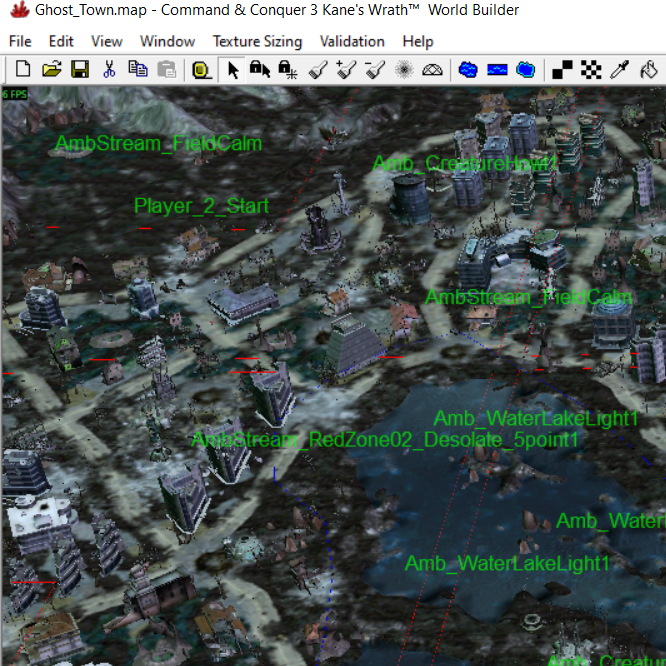Click the World Builder app logo
Image resolution: width=666 pixels, height=666 pixels.
(20, 9)
